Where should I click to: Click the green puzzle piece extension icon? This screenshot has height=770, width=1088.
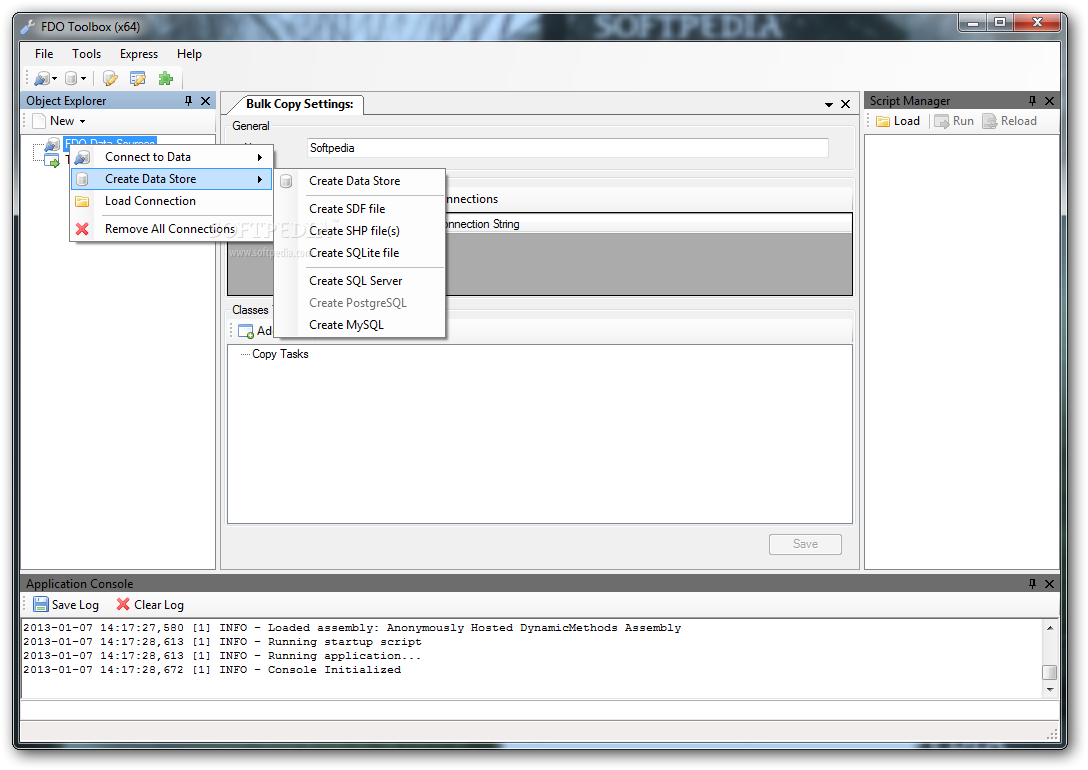tap(166, 78)
